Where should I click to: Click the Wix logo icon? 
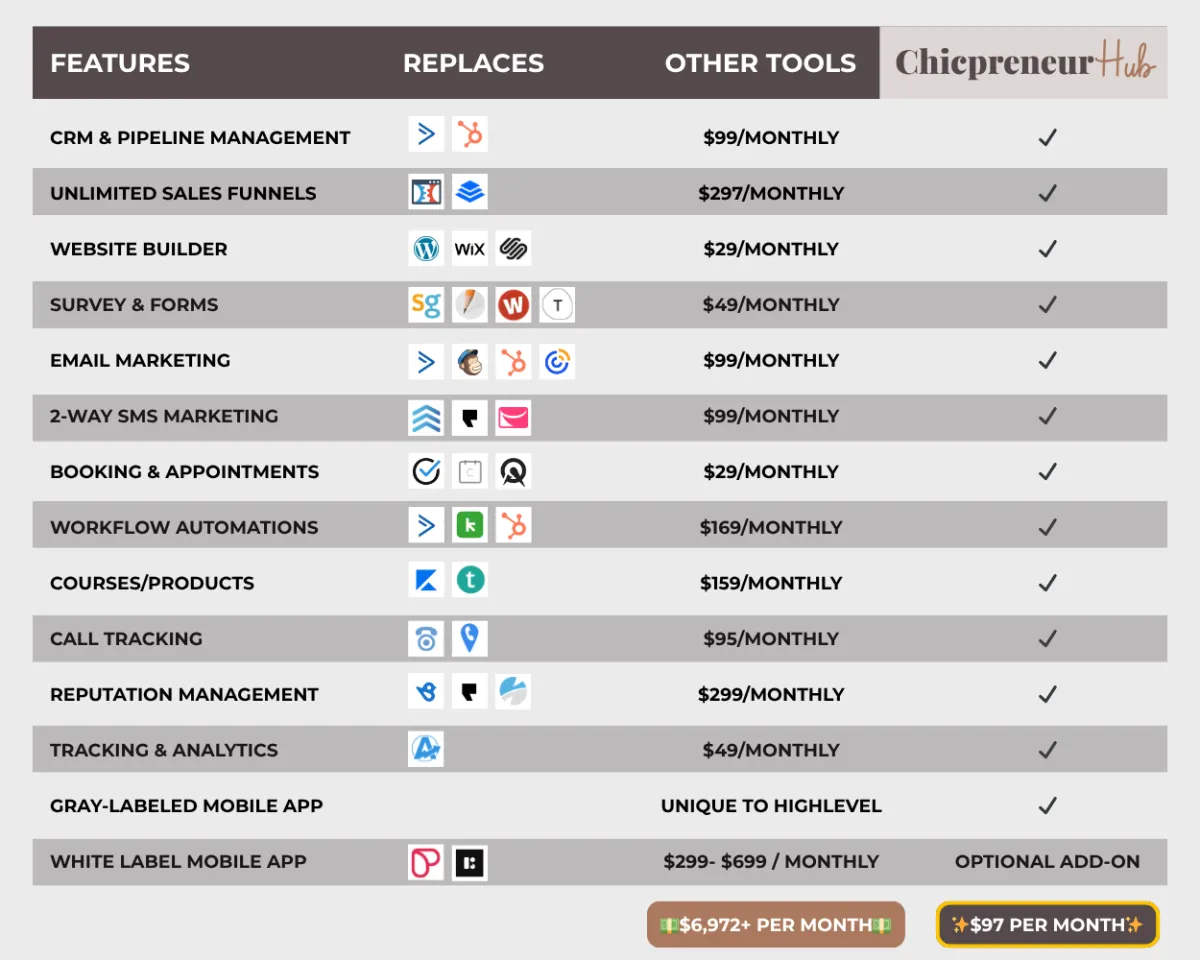[470, 249]
